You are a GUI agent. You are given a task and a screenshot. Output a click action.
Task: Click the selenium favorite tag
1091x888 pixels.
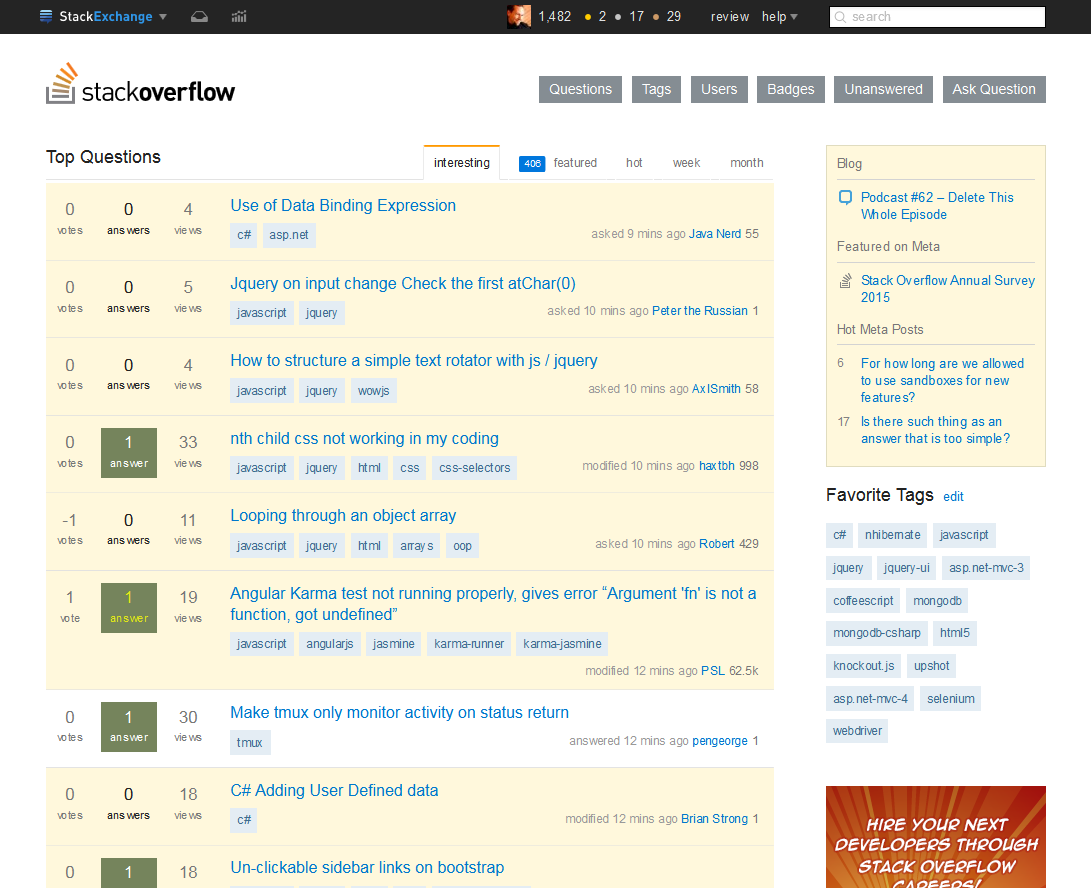[x=950, y=699]
